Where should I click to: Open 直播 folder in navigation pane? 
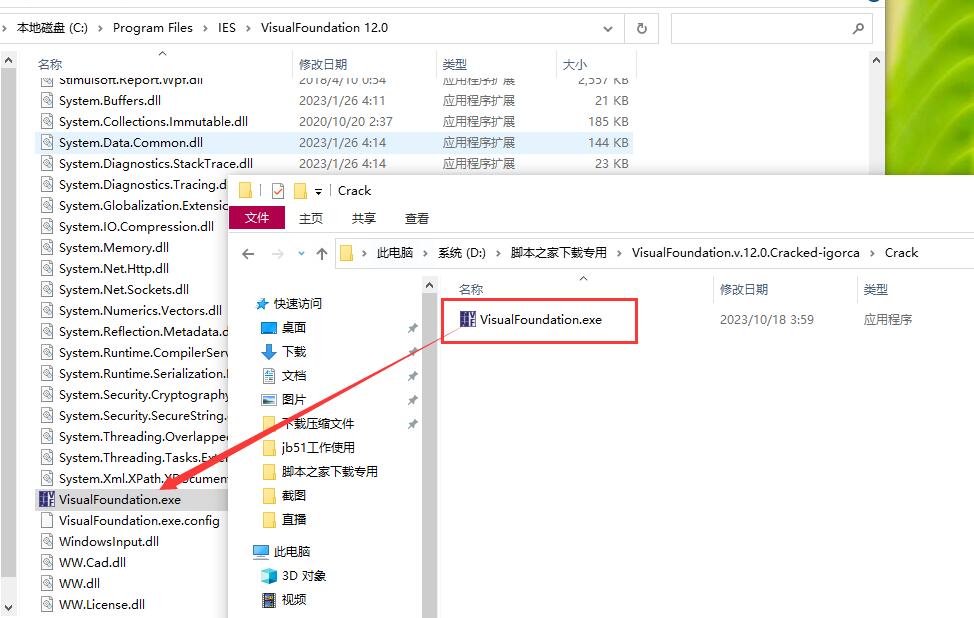click(294, 520)
